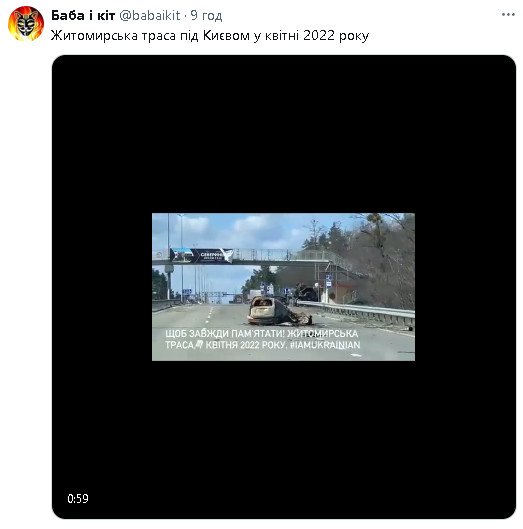Click the ЩОБ ЗАВЖДИ ПАМ'ЯТАТИ caption in video
The height and width of the screenshot is (529, 523).
point(225,334)
